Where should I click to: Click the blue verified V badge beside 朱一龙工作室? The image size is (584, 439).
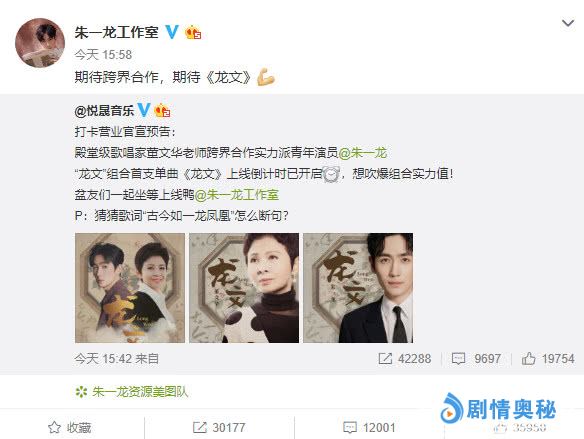172,32
